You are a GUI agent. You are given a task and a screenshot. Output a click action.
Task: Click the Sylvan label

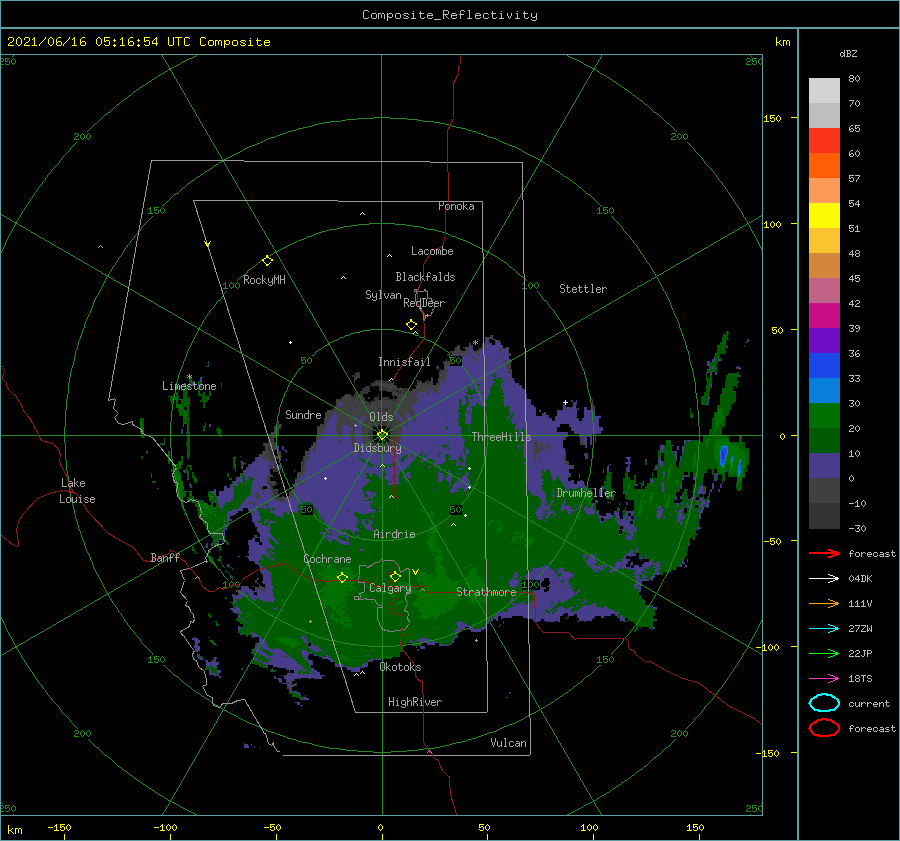tap(383, 295)
